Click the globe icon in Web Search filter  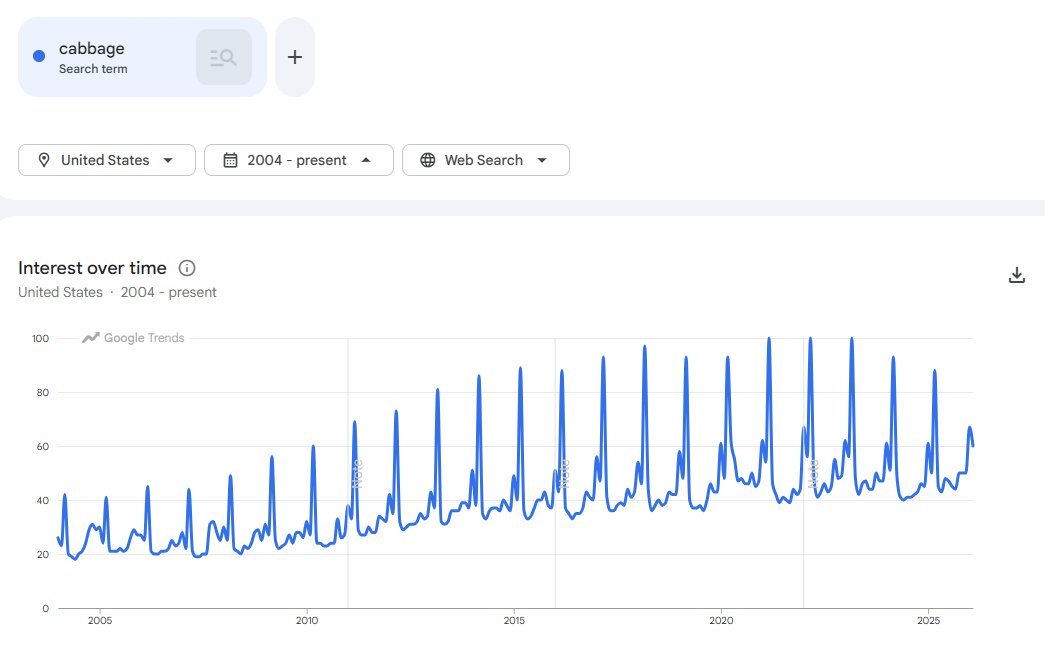(428, 160)
